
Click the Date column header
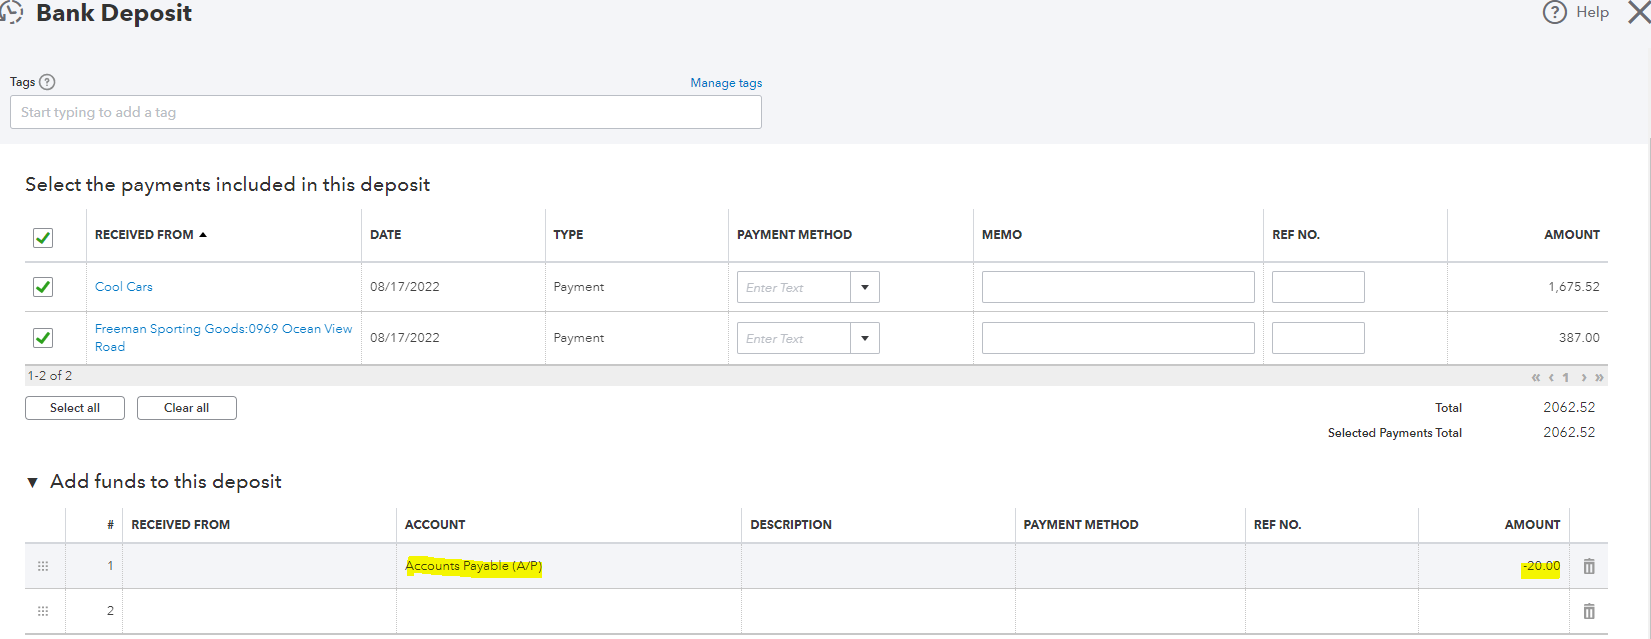pyautogui.click(x=385, y=235)
